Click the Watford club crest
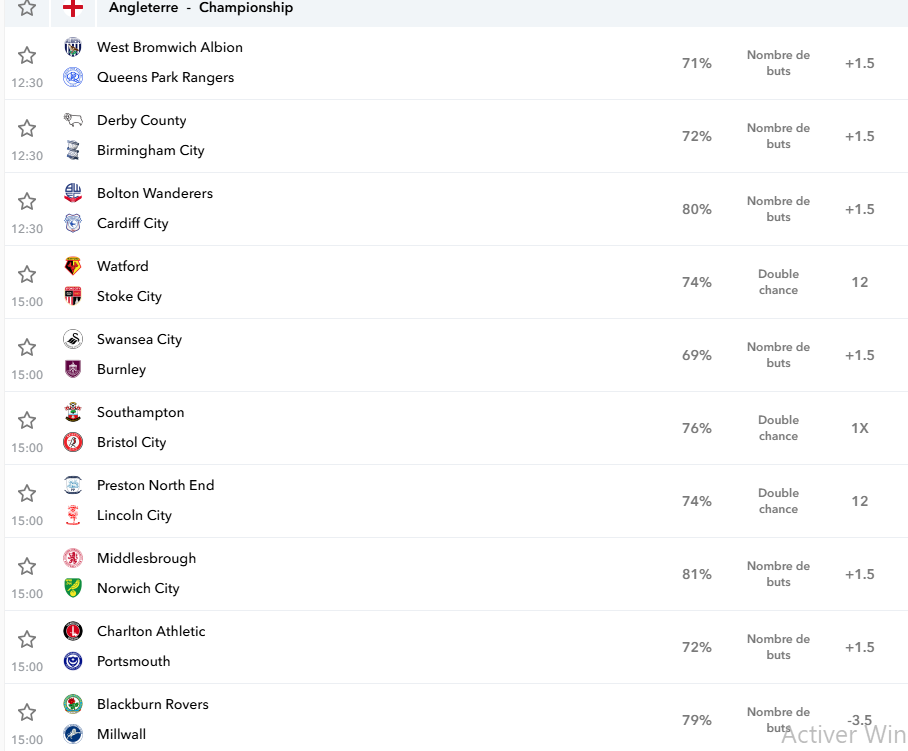908x751 pixels. [73, 266]
